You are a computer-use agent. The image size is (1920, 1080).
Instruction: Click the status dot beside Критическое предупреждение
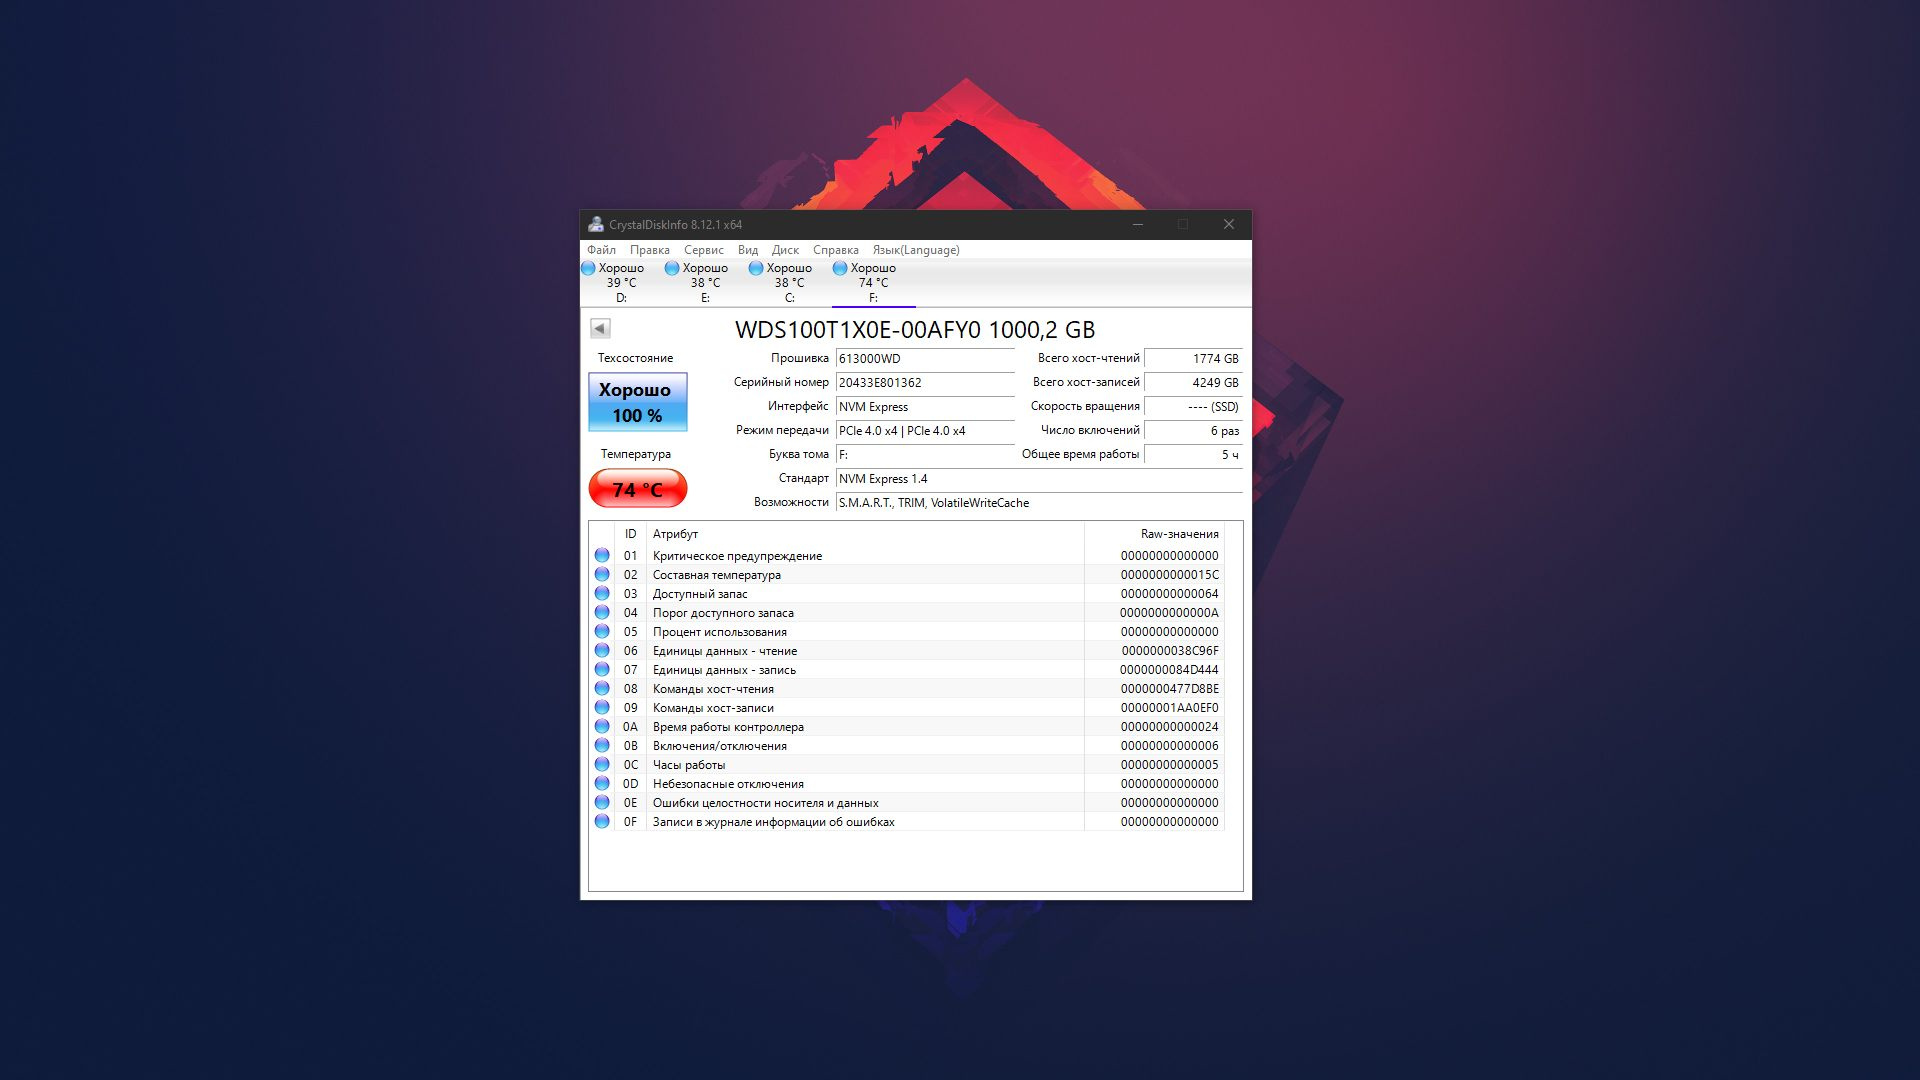[602, 554]
